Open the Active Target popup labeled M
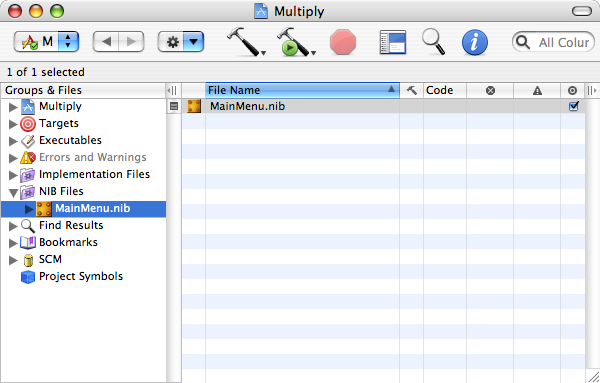 coord(46,41)
